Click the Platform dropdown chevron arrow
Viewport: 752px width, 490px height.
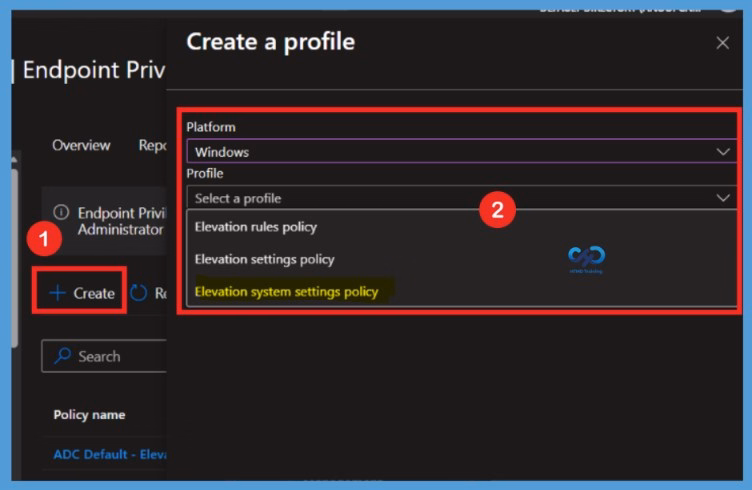[723, 152]
